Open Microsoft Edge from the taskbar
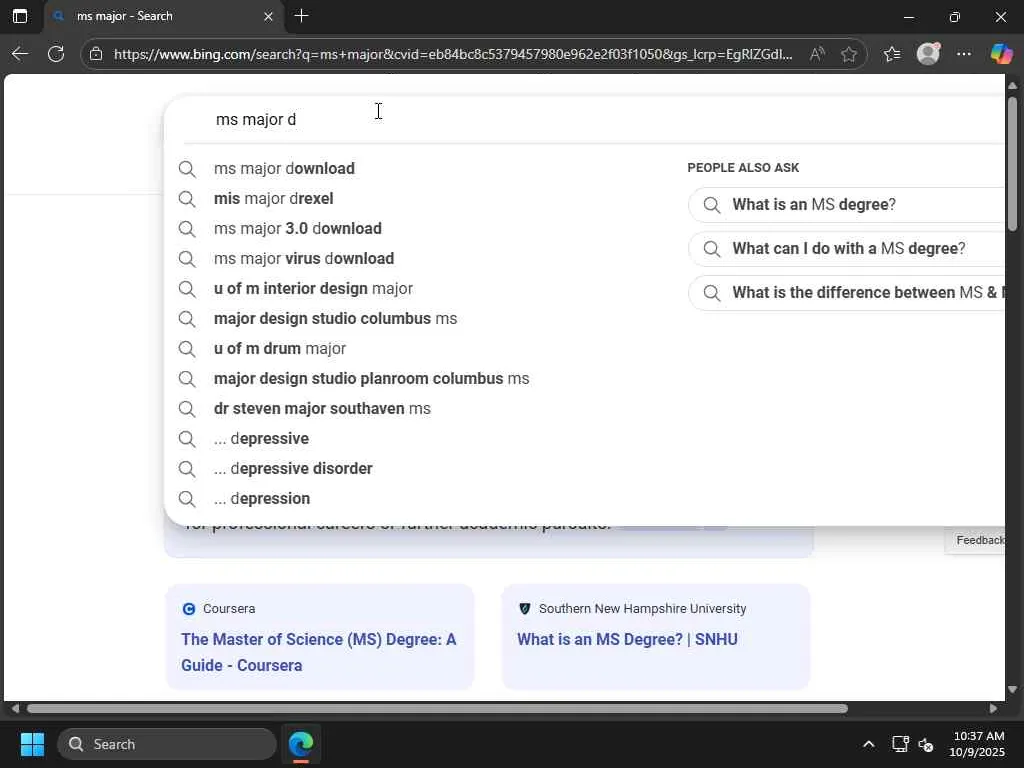The width and height of the screenshot is (1024, 768). coord(301,744)
